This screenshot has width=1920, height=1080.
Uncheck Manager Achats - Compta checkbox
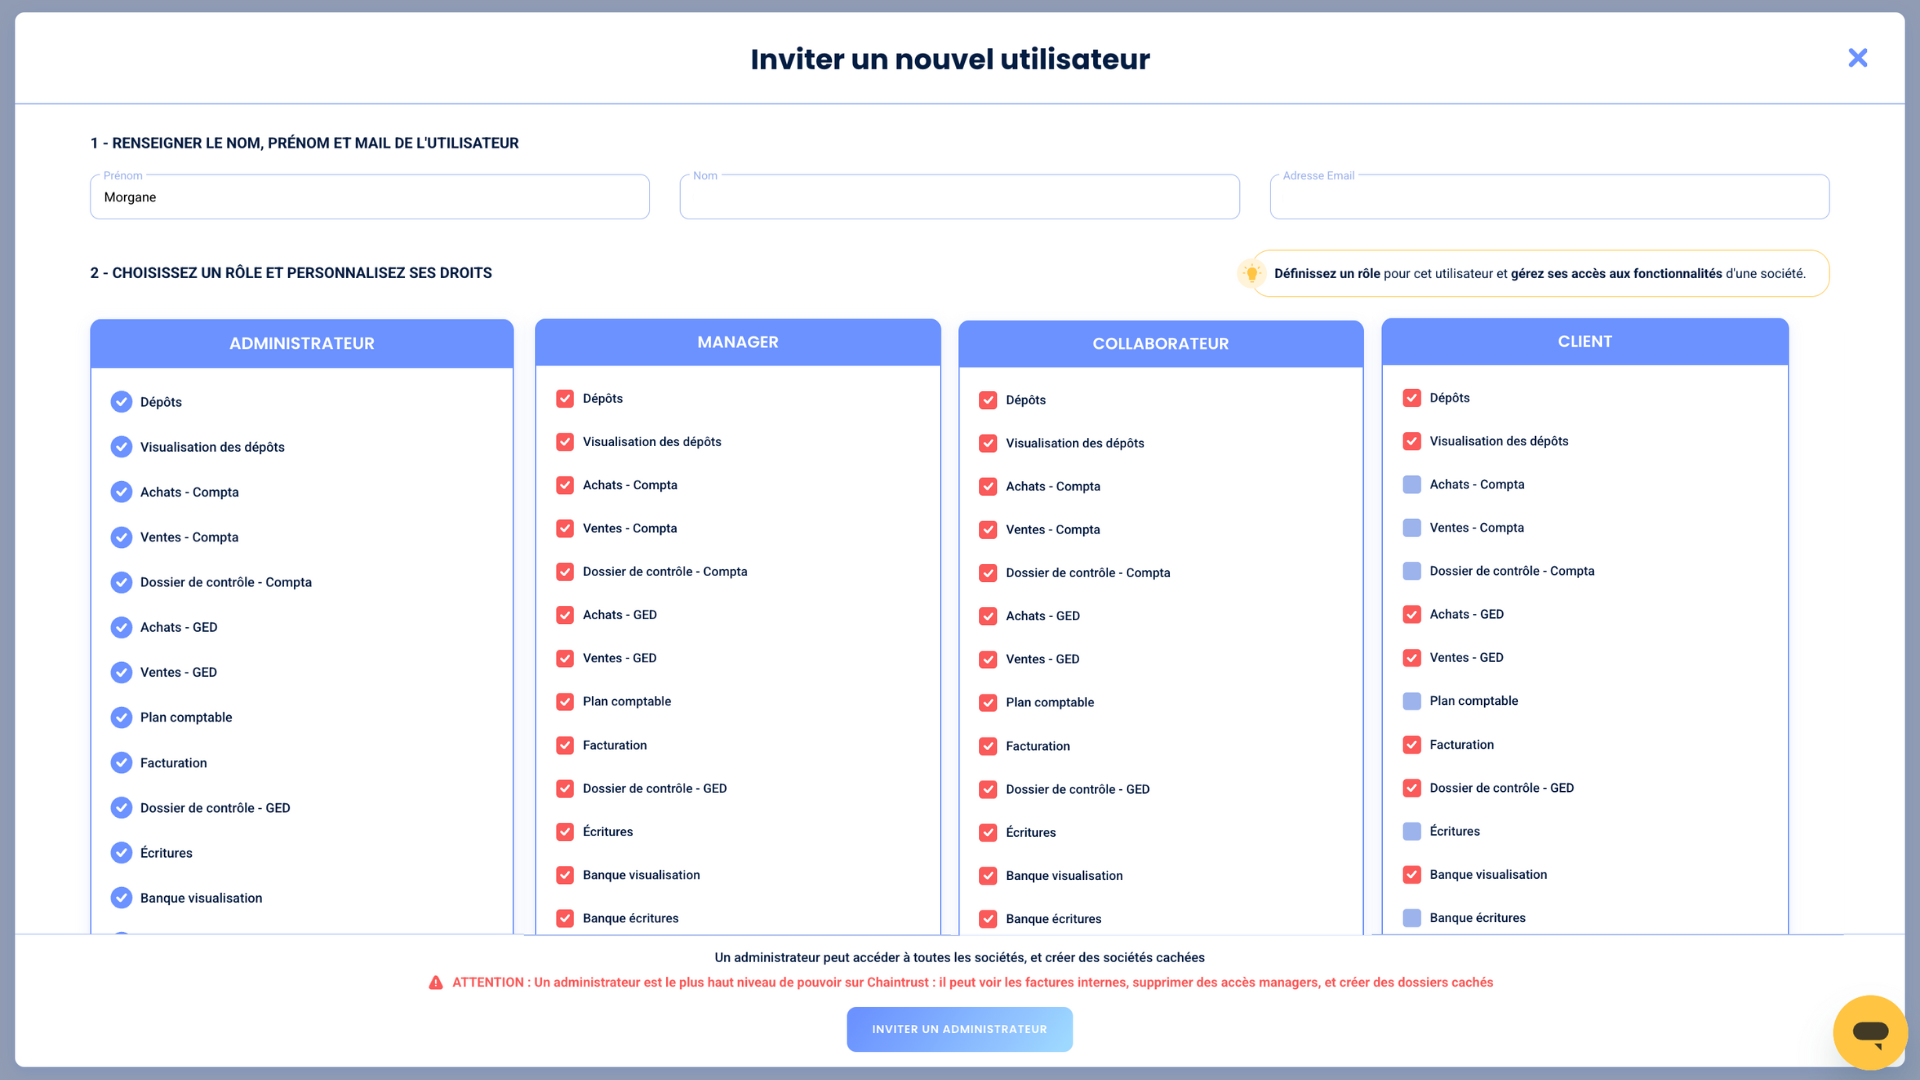565,485
